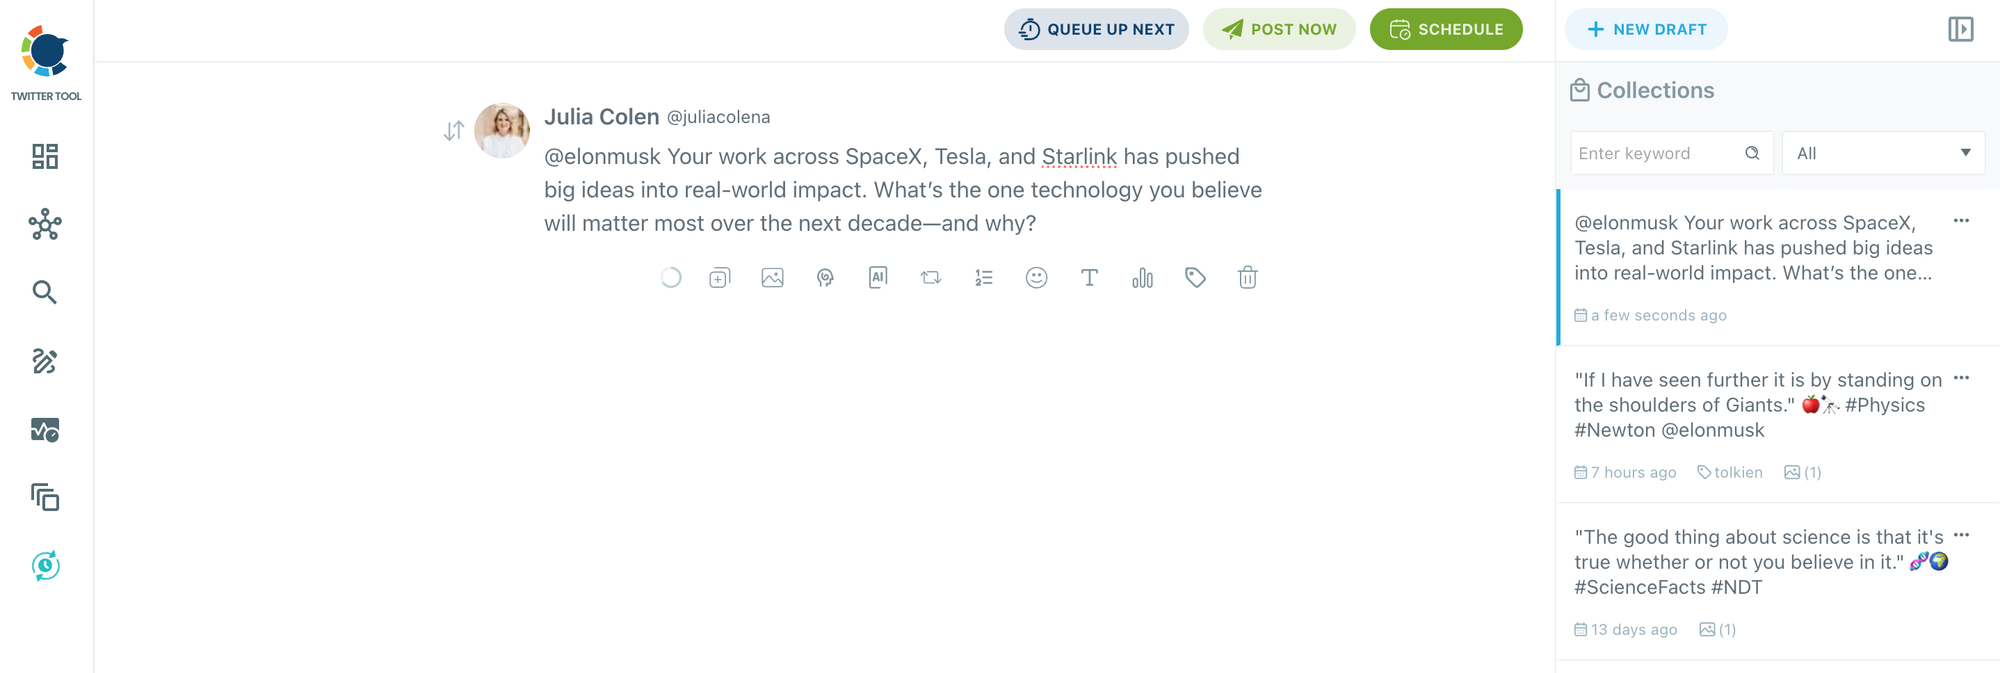Click the retweet arrows icon
The image size is (2000, 673).
pyautogui.click(x=931, y=278)
